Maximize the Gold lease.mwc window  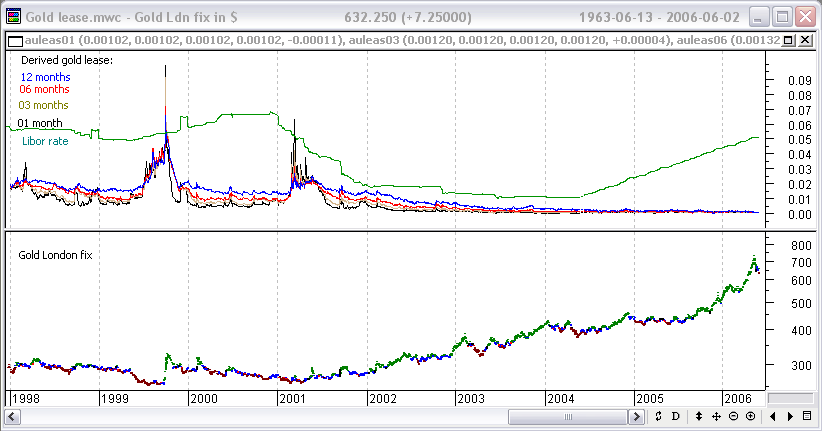point(781,16)
